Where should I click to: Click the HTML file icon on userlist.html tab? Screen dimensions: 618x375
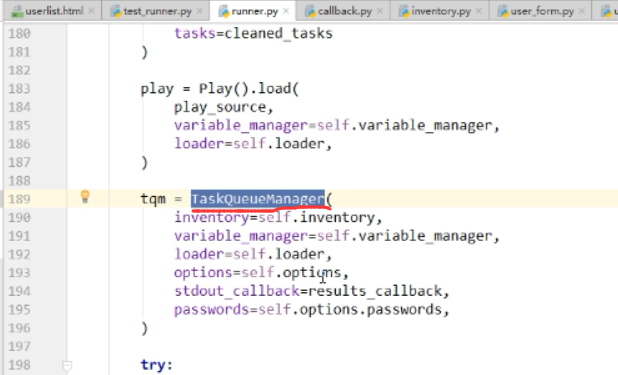tap(17, 11)
